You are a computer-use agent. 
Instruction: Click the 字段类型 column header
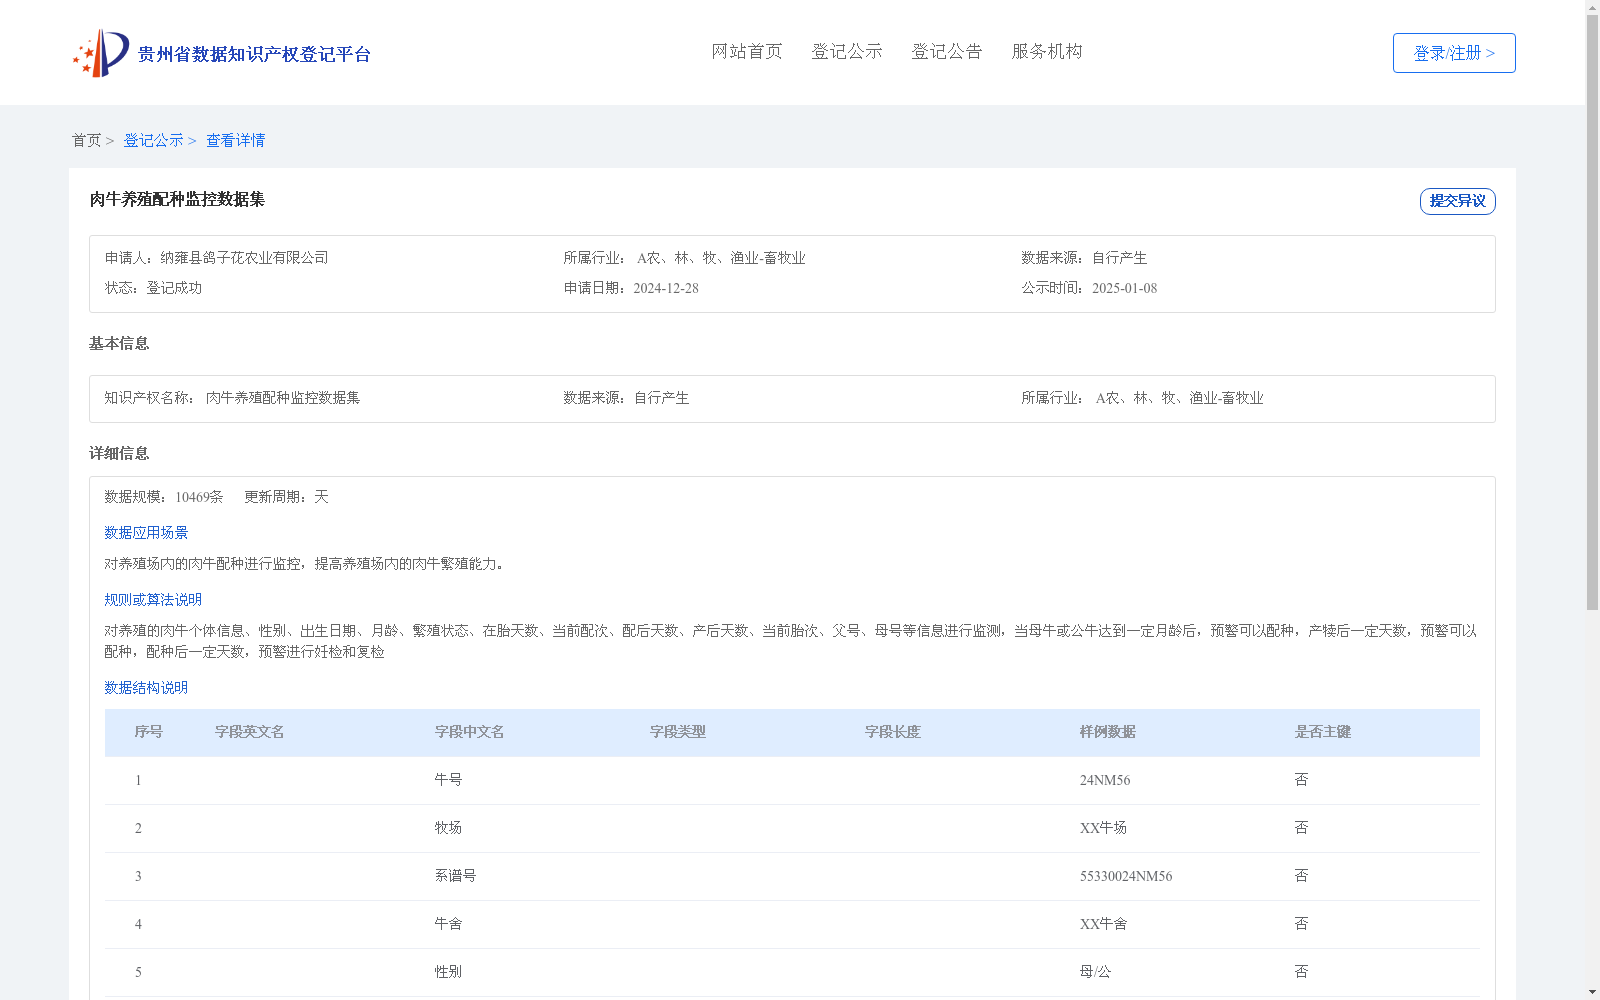tap(677, 732)
